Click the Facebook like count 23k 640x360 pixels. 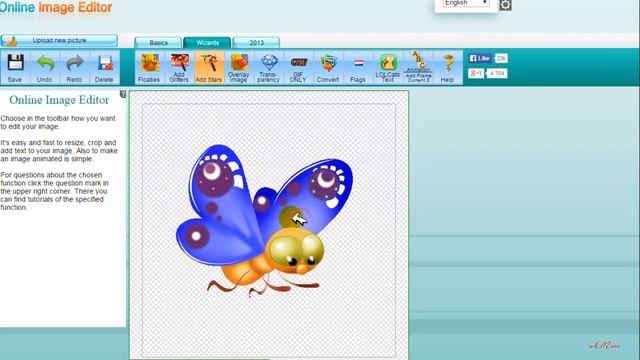pyautogui.click(x=501, y=58)
